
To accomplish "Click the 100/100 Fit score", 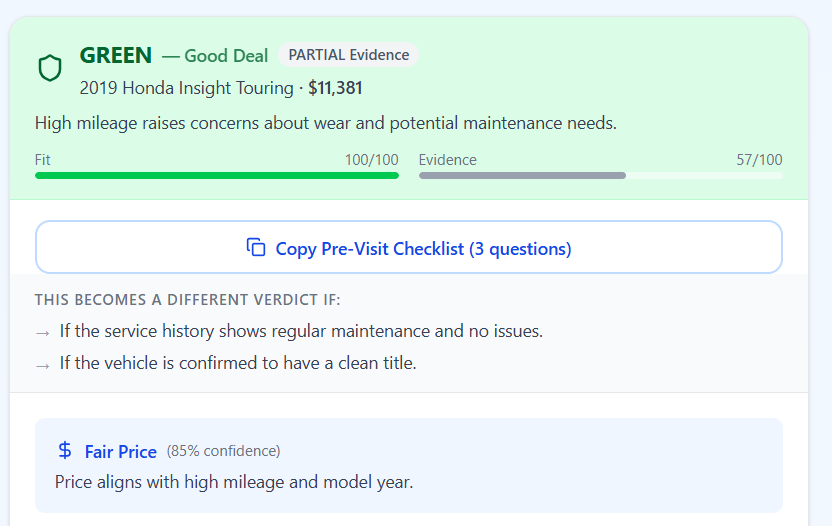I will 371,160.
